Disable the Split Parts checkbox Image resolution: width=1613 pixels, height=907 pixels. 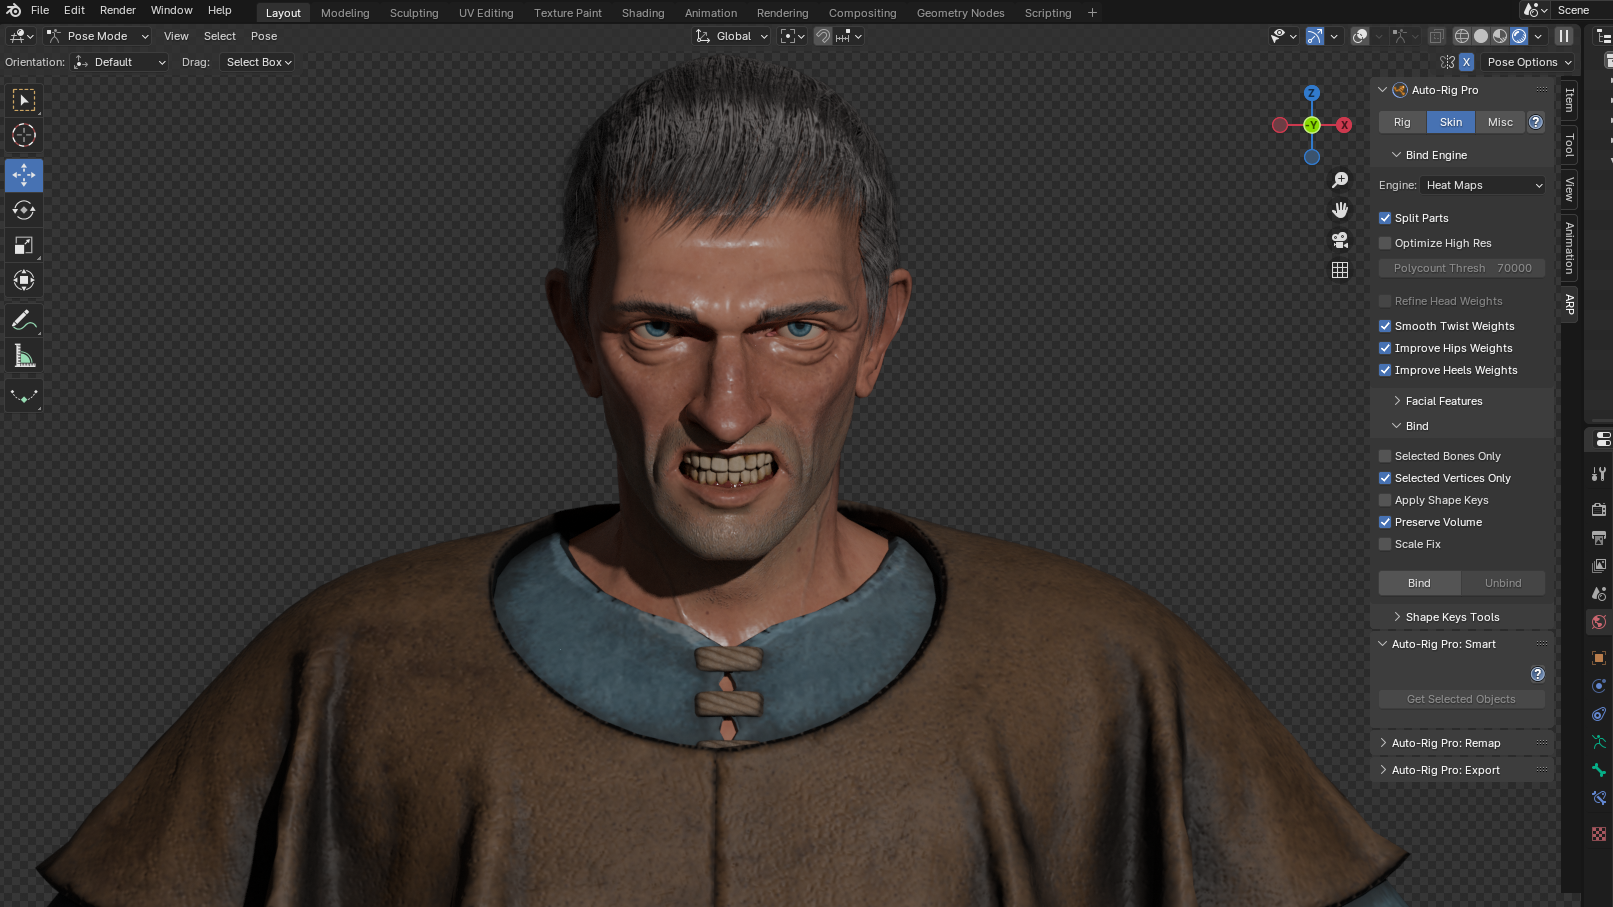pos(1385,218)
